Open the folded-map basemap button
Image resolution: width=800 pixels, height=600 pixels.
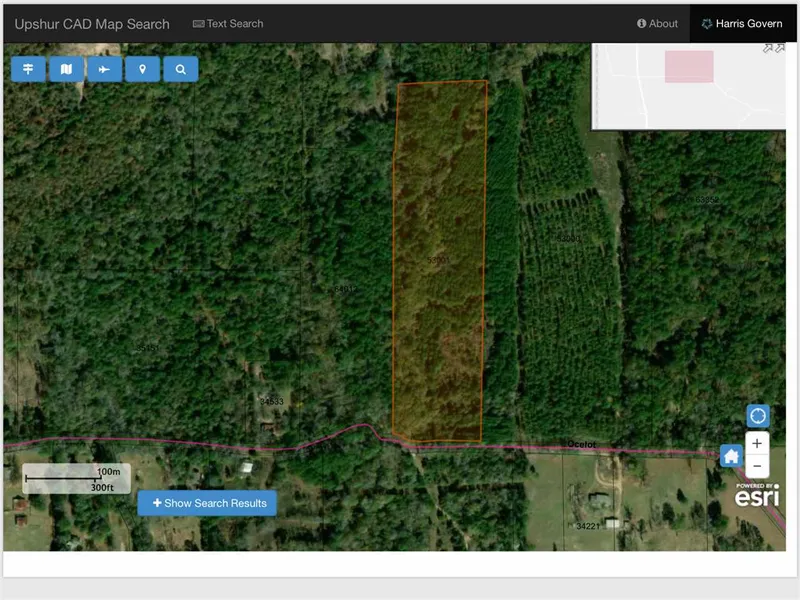pos(66,69)
